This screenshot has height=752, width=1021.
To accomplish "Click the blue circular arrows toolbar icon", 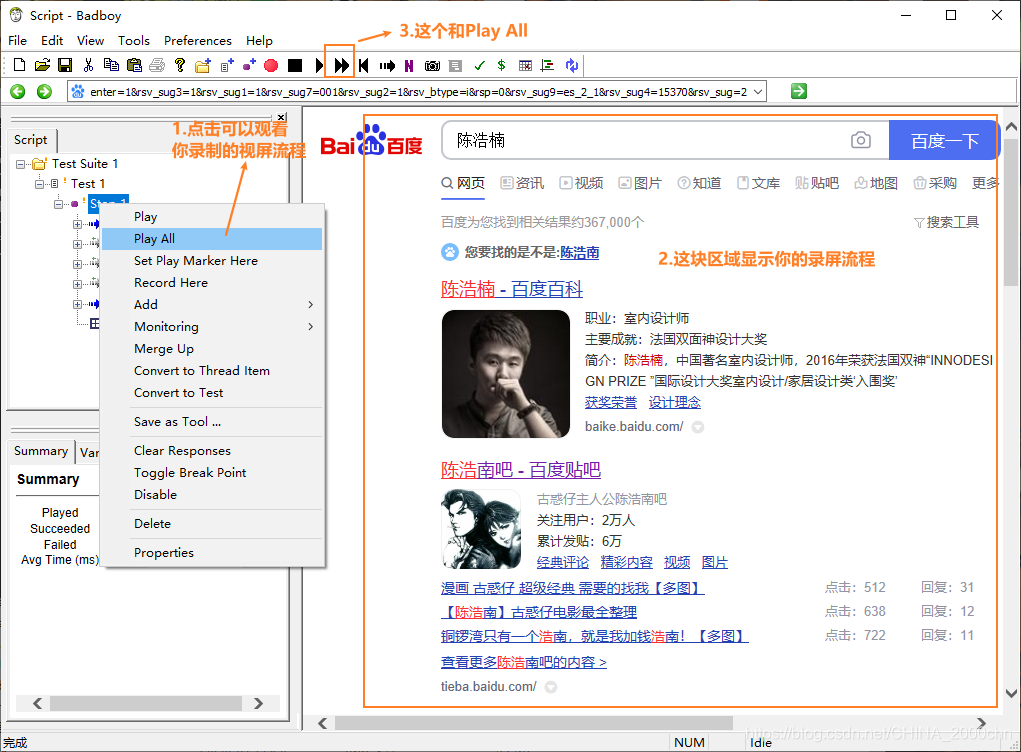I will (x=572, y=65).
